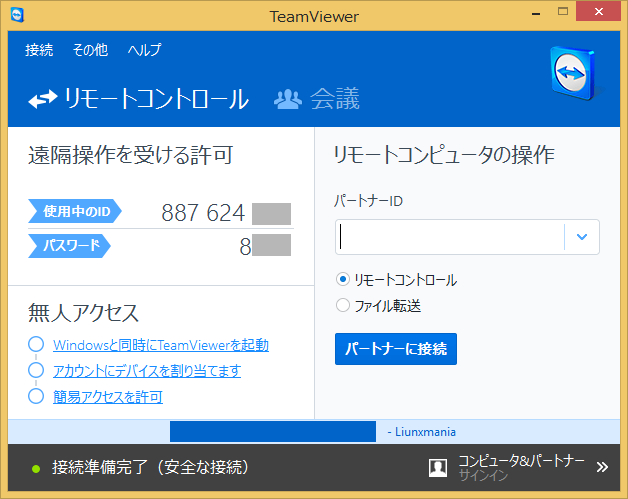Minimize the TeamViewer window
The image size is (628, 499).
click(536, 14)
